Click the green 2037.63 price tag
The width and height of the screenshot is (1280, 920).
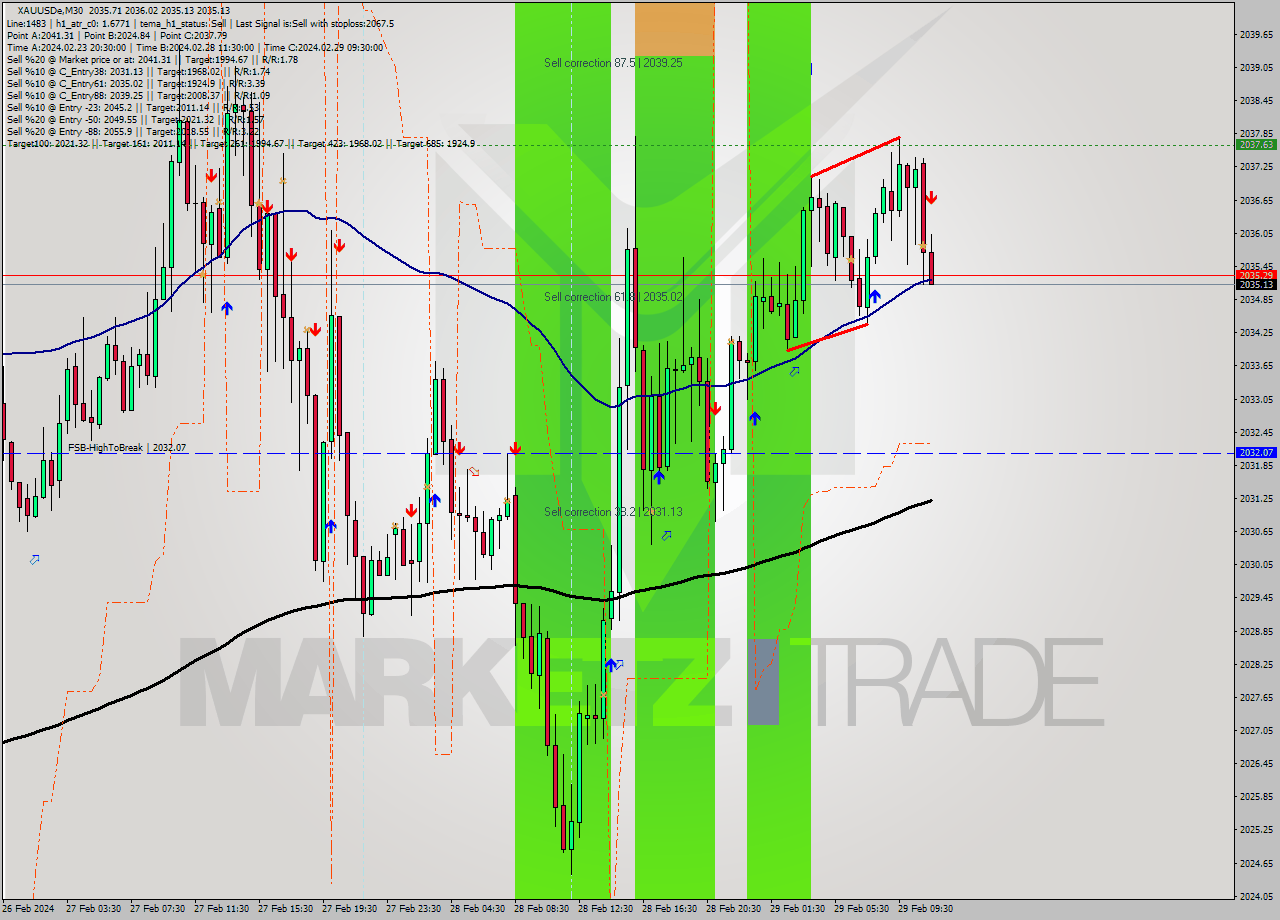[x=1256, y=145]
